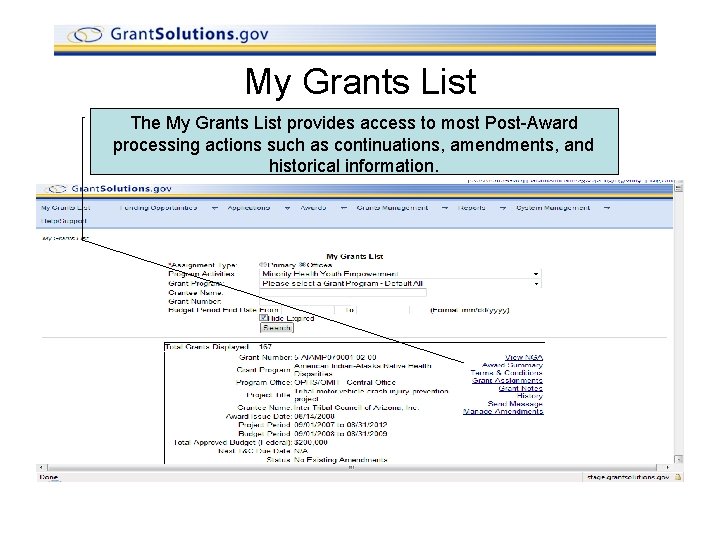Select the Offices assignment type radio button
The image size is (720, 540).
(302, 264)
